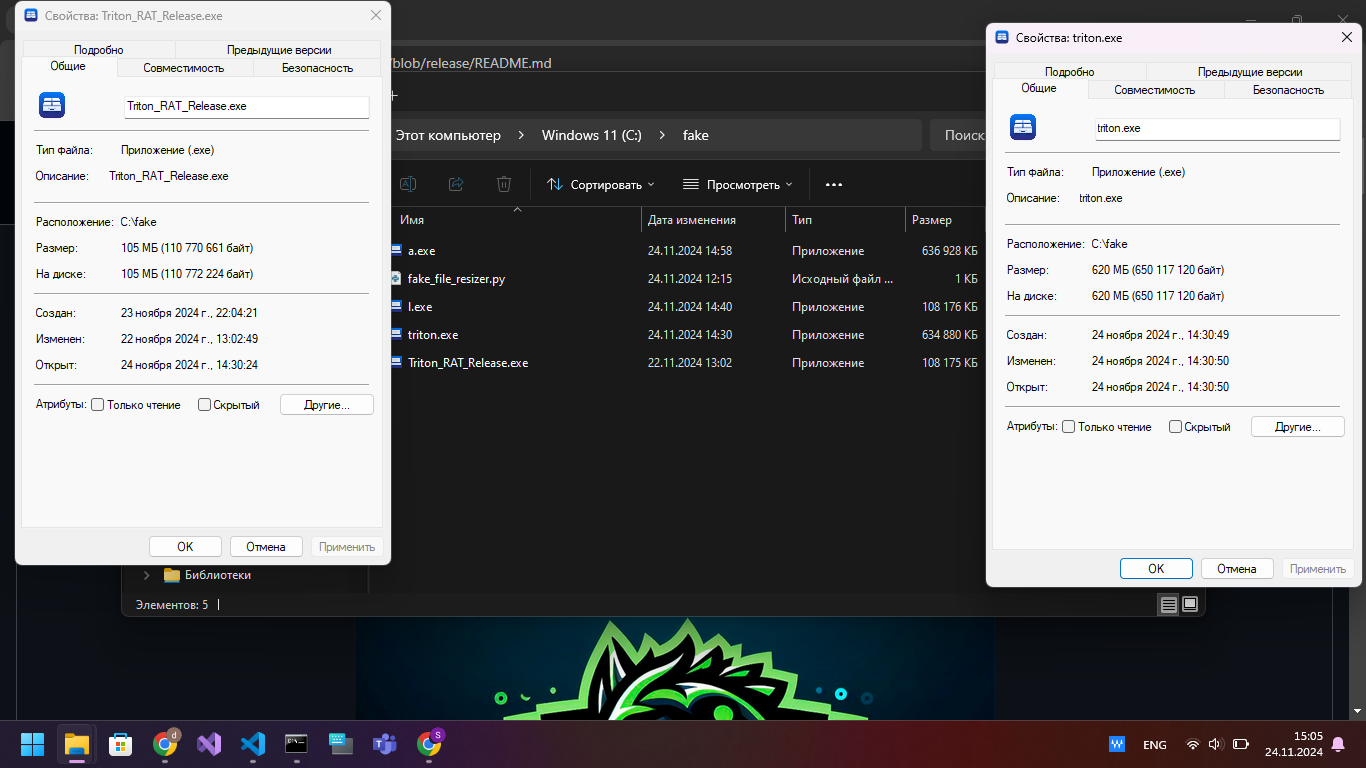
Task: Select the 'triton.exe' file name in Explorer
Action: point(433,335)
